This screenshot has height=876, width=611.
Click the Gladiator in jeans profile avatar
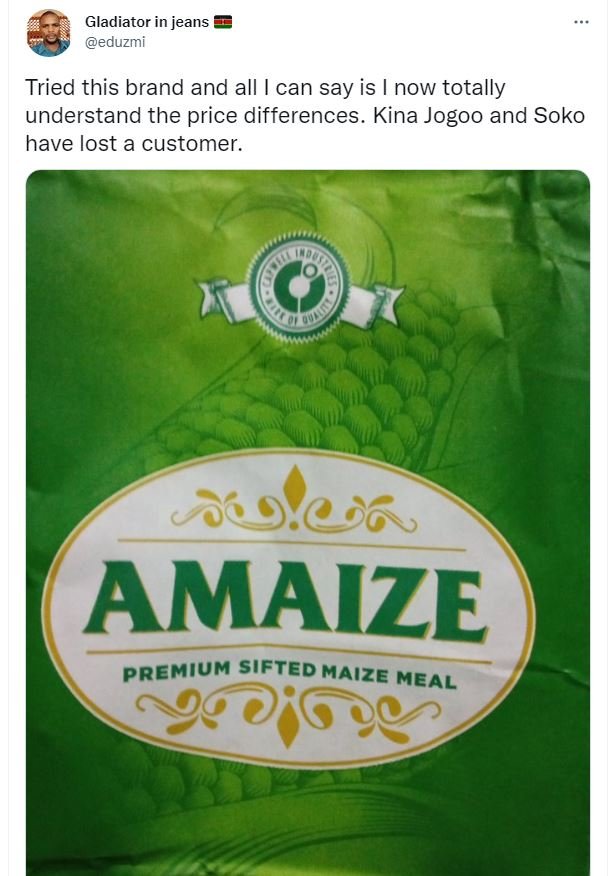click(x=49, y=33)
